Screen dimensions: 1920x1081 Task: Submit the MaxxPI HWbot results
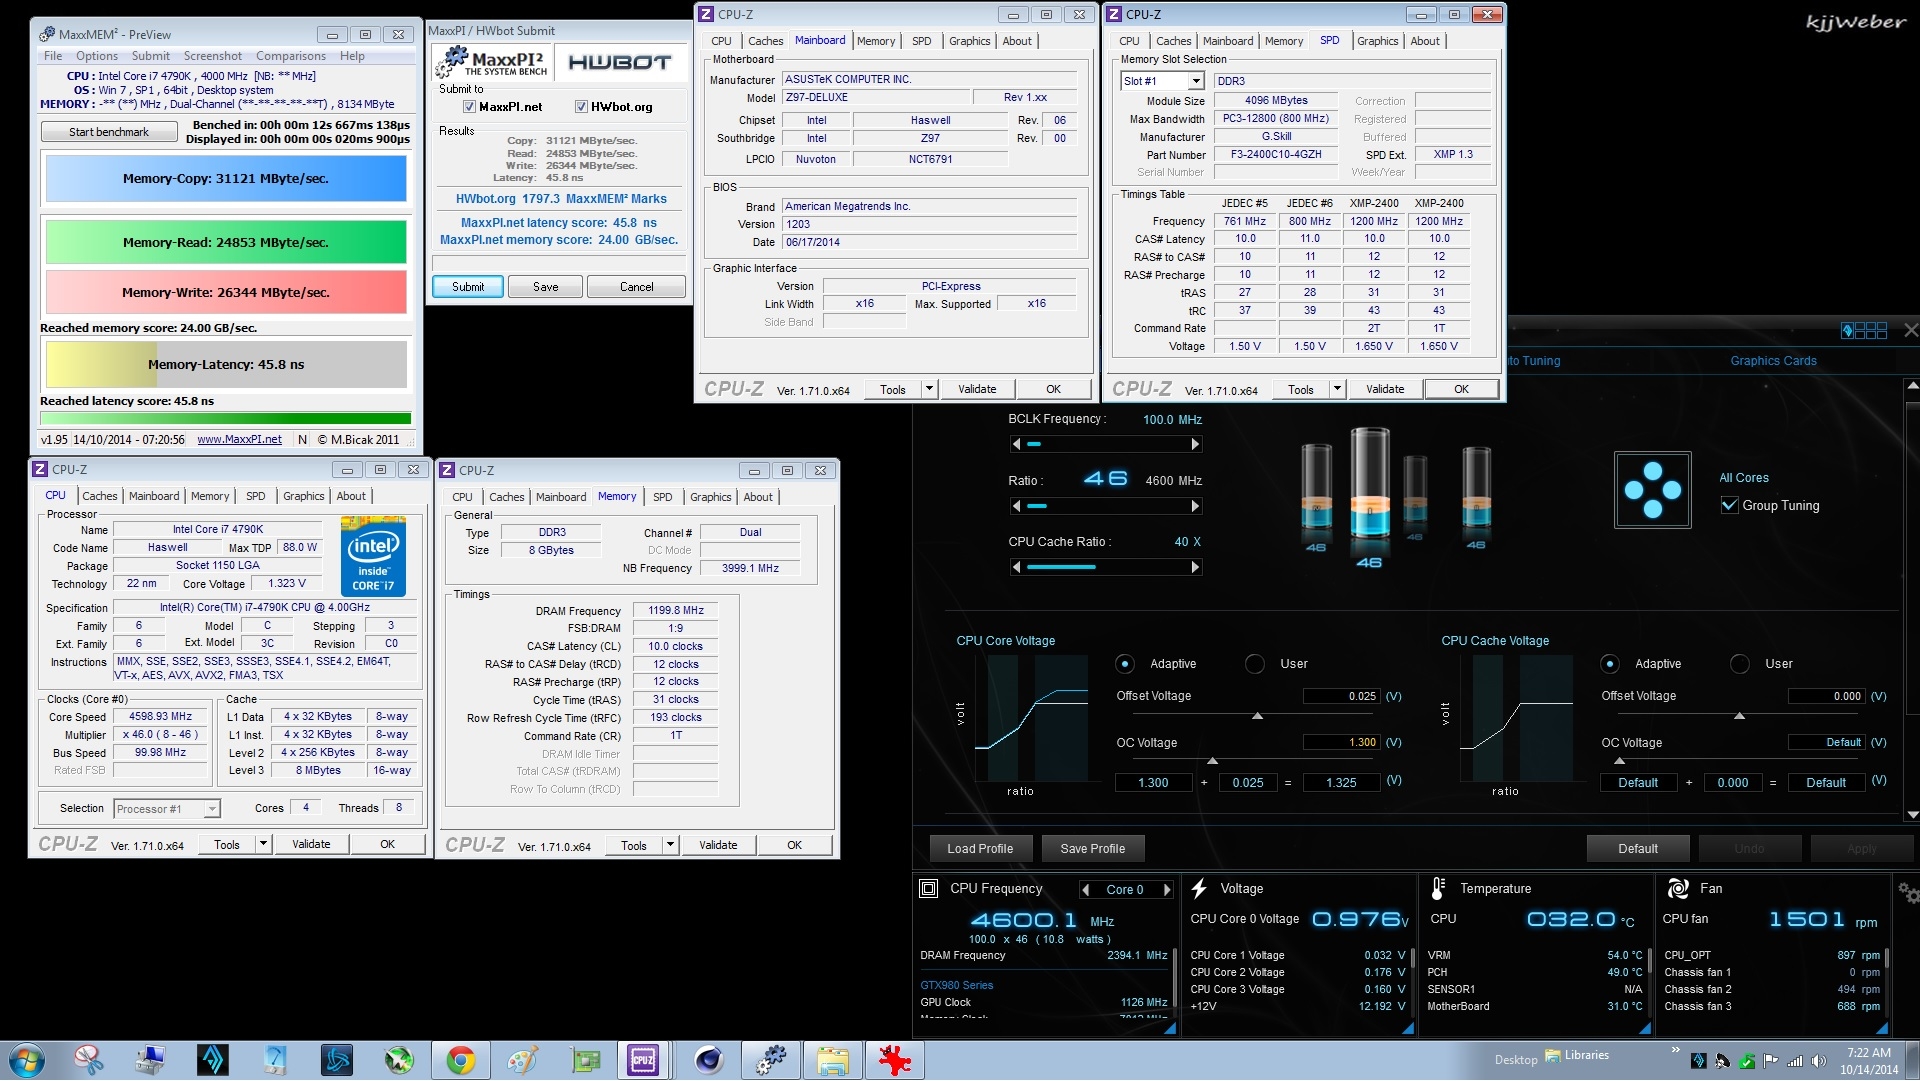467,287
